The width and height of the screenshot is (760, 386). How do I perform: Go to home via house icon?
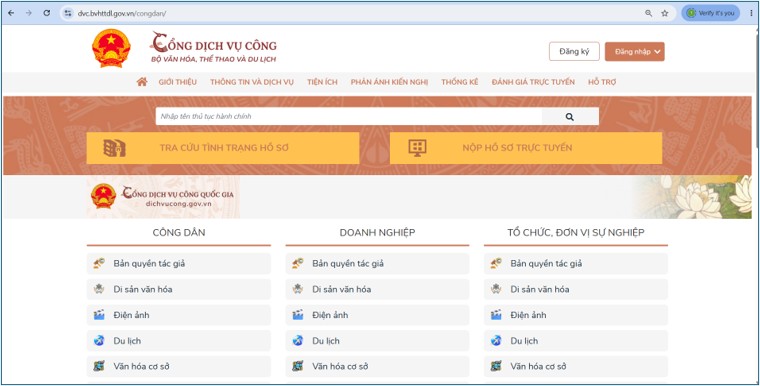142,81
